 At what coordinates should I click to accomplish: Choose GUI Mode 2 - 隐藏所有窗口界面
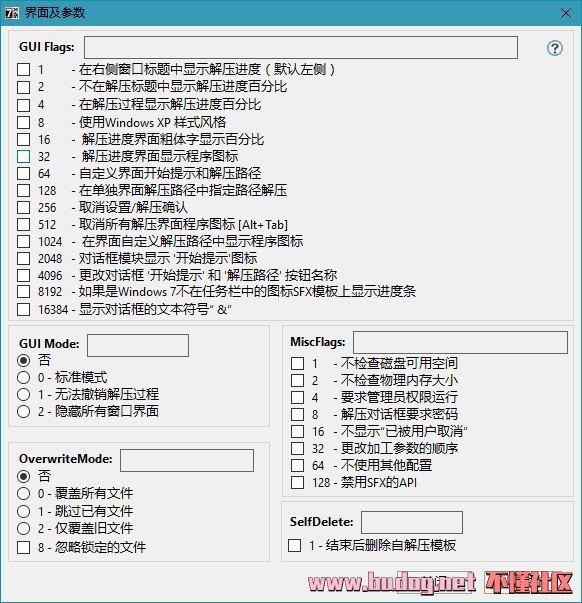[x=23, y=411]
